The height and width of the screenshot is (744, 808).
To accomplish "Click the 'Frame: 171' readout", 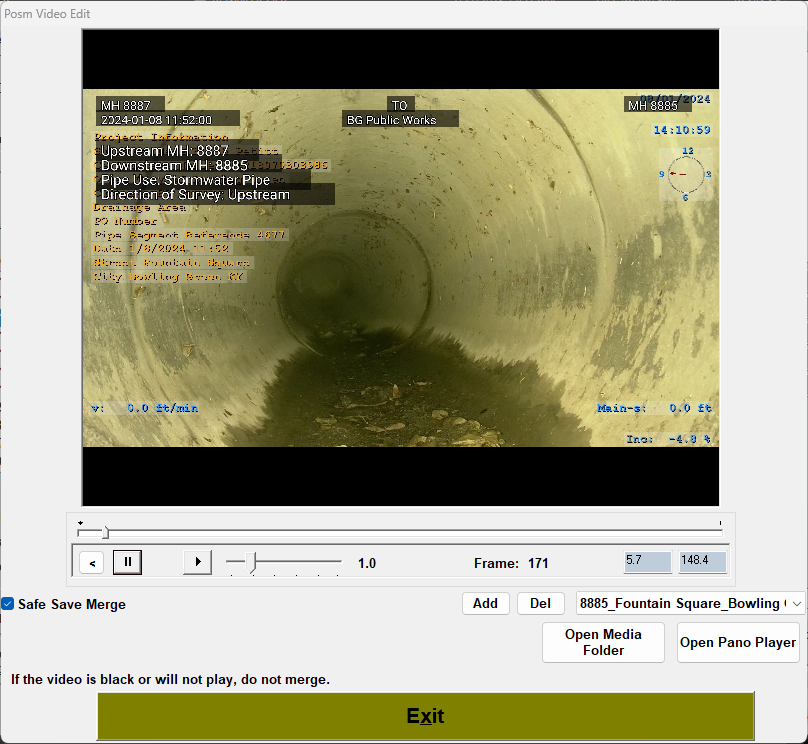I will 511,563.
